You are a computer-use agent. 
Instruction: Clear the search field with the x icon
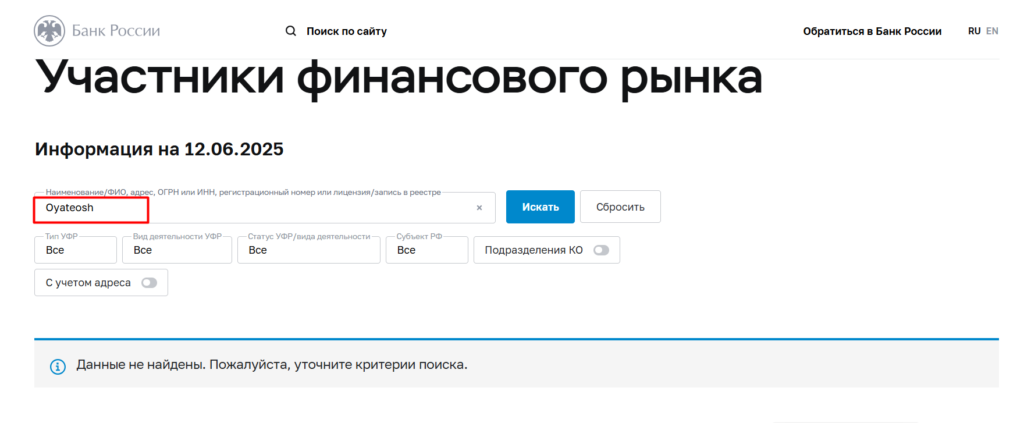479,208
